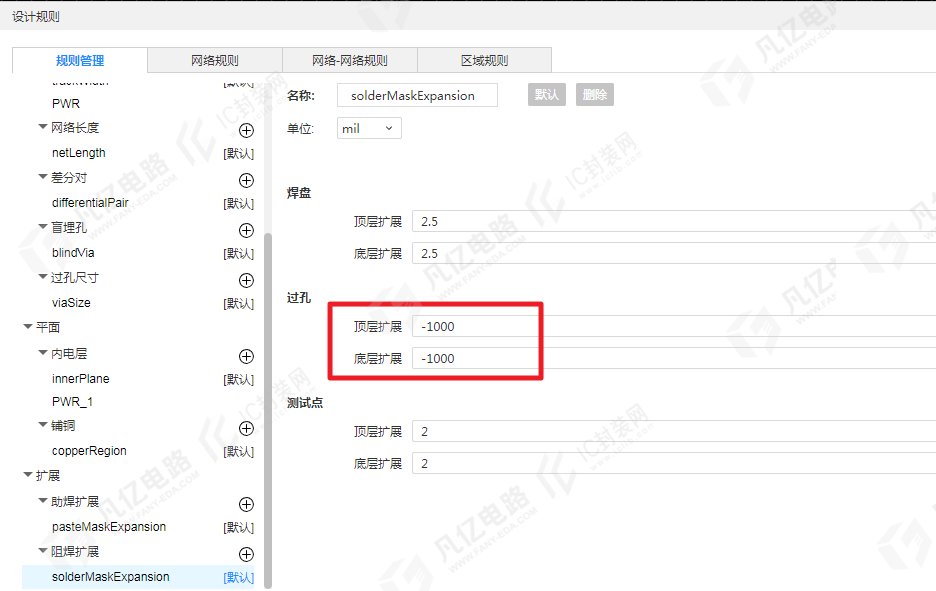Select the blindVia rule

pyautogui.click(x=73, y=253)
